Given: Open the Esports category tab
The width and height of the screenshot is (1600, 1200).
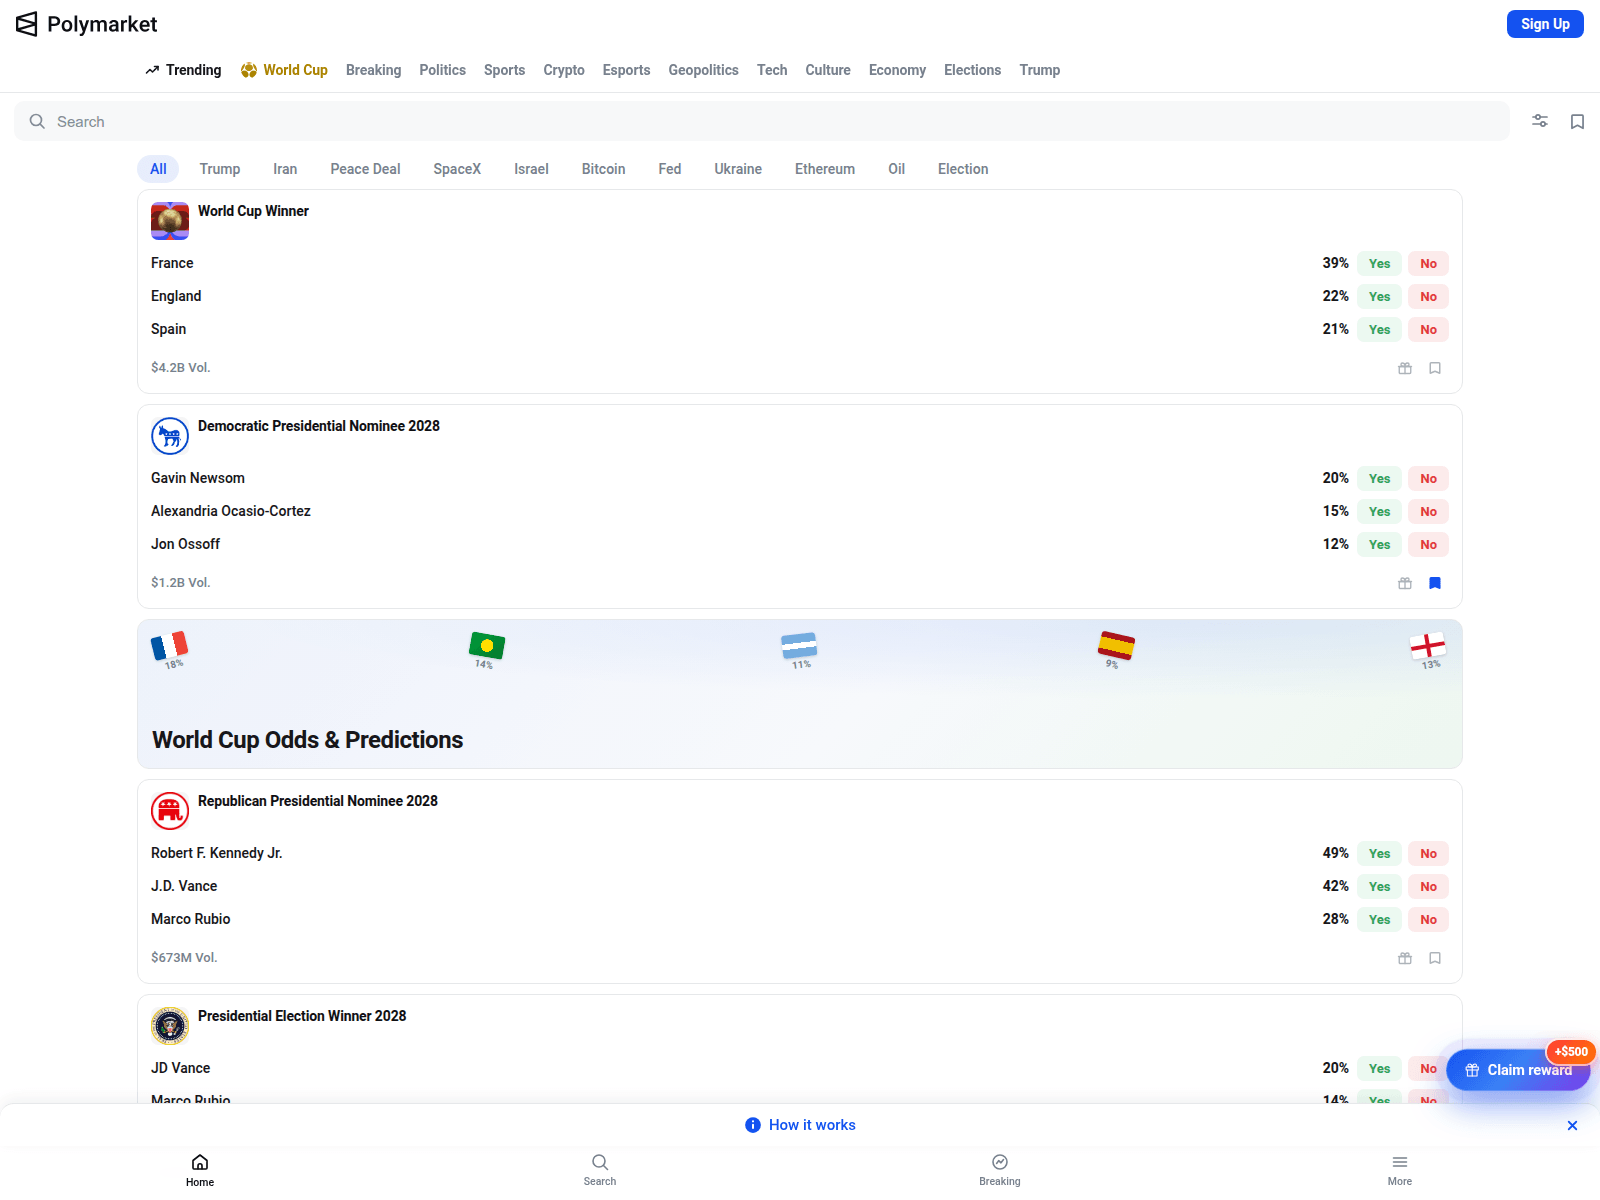Looking at the screenshot, I should [626, 70].
